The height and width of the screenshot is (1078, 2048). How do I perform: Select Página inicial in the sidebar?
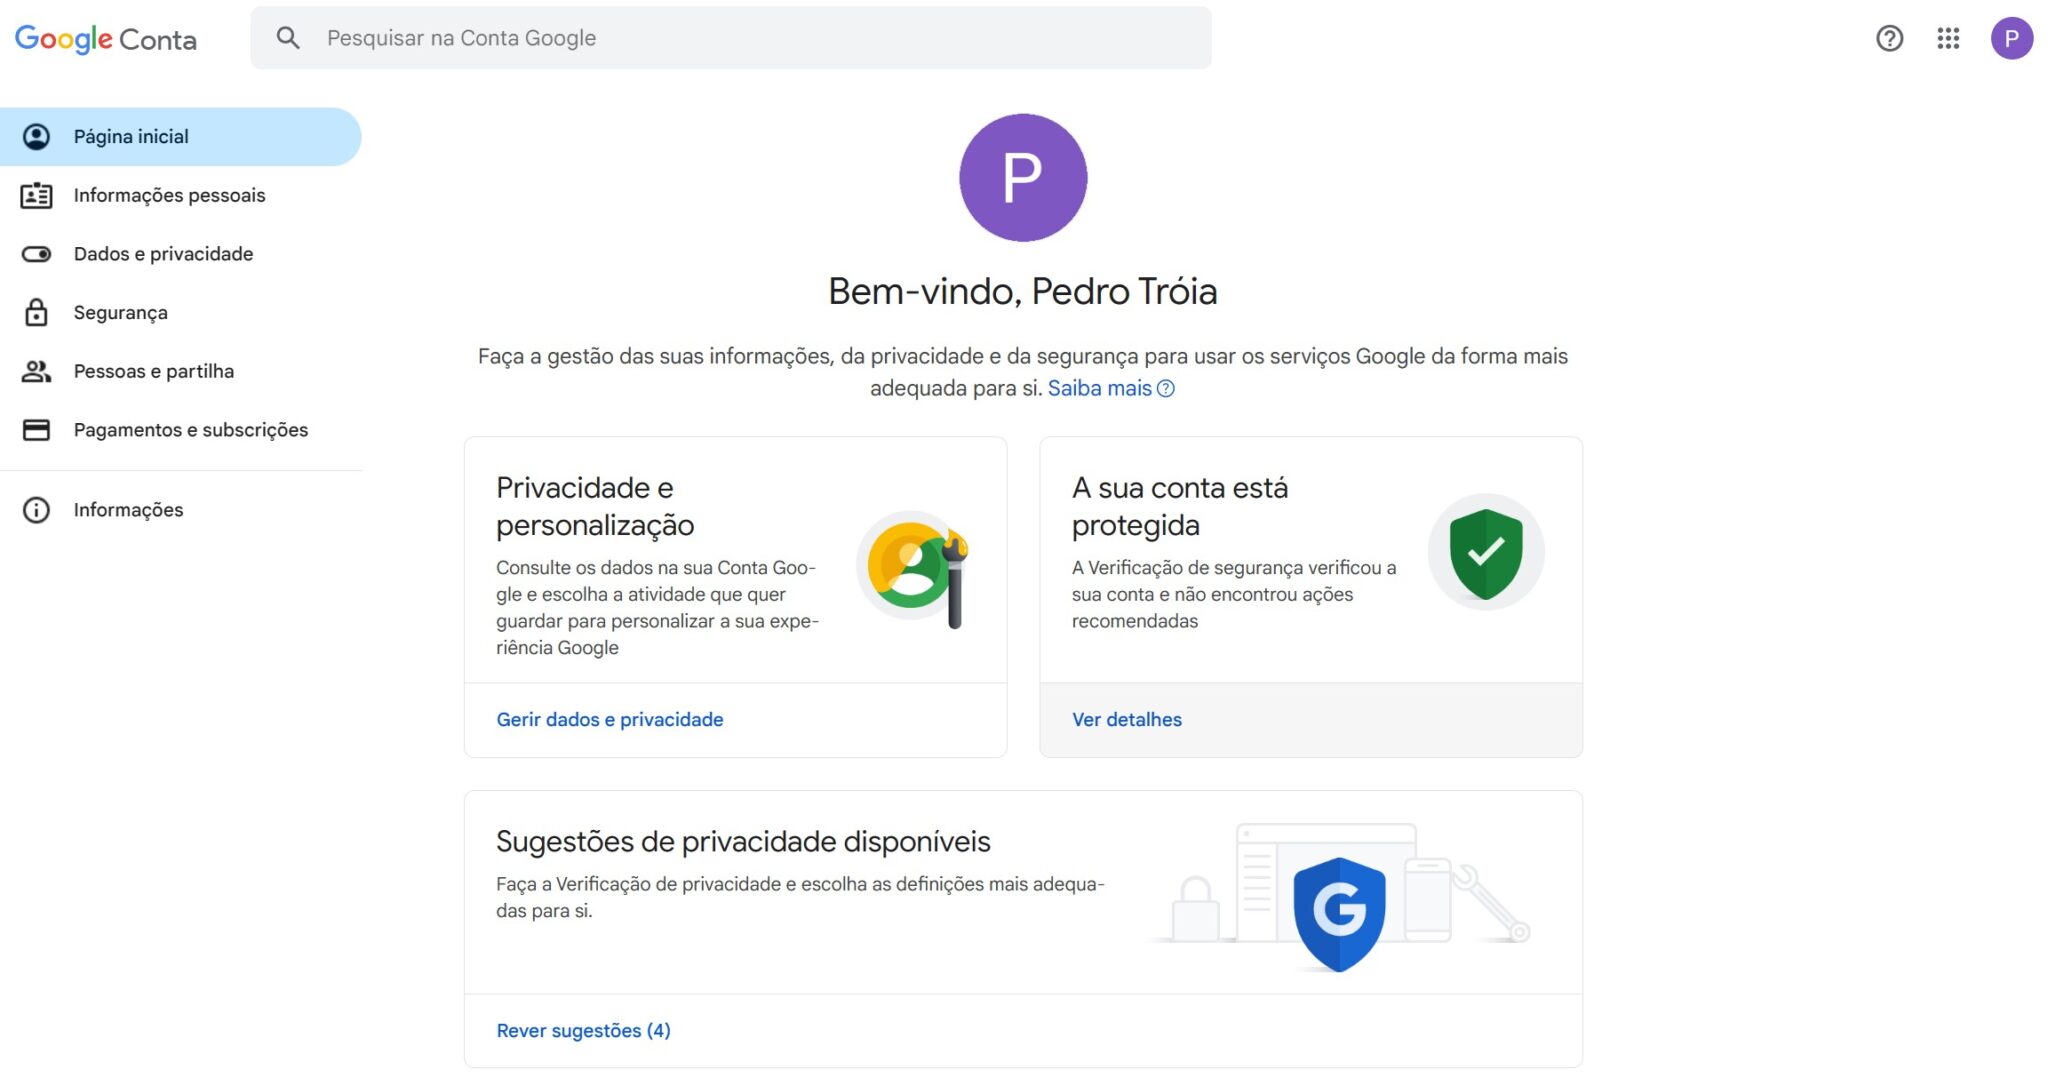click(131, 137)
